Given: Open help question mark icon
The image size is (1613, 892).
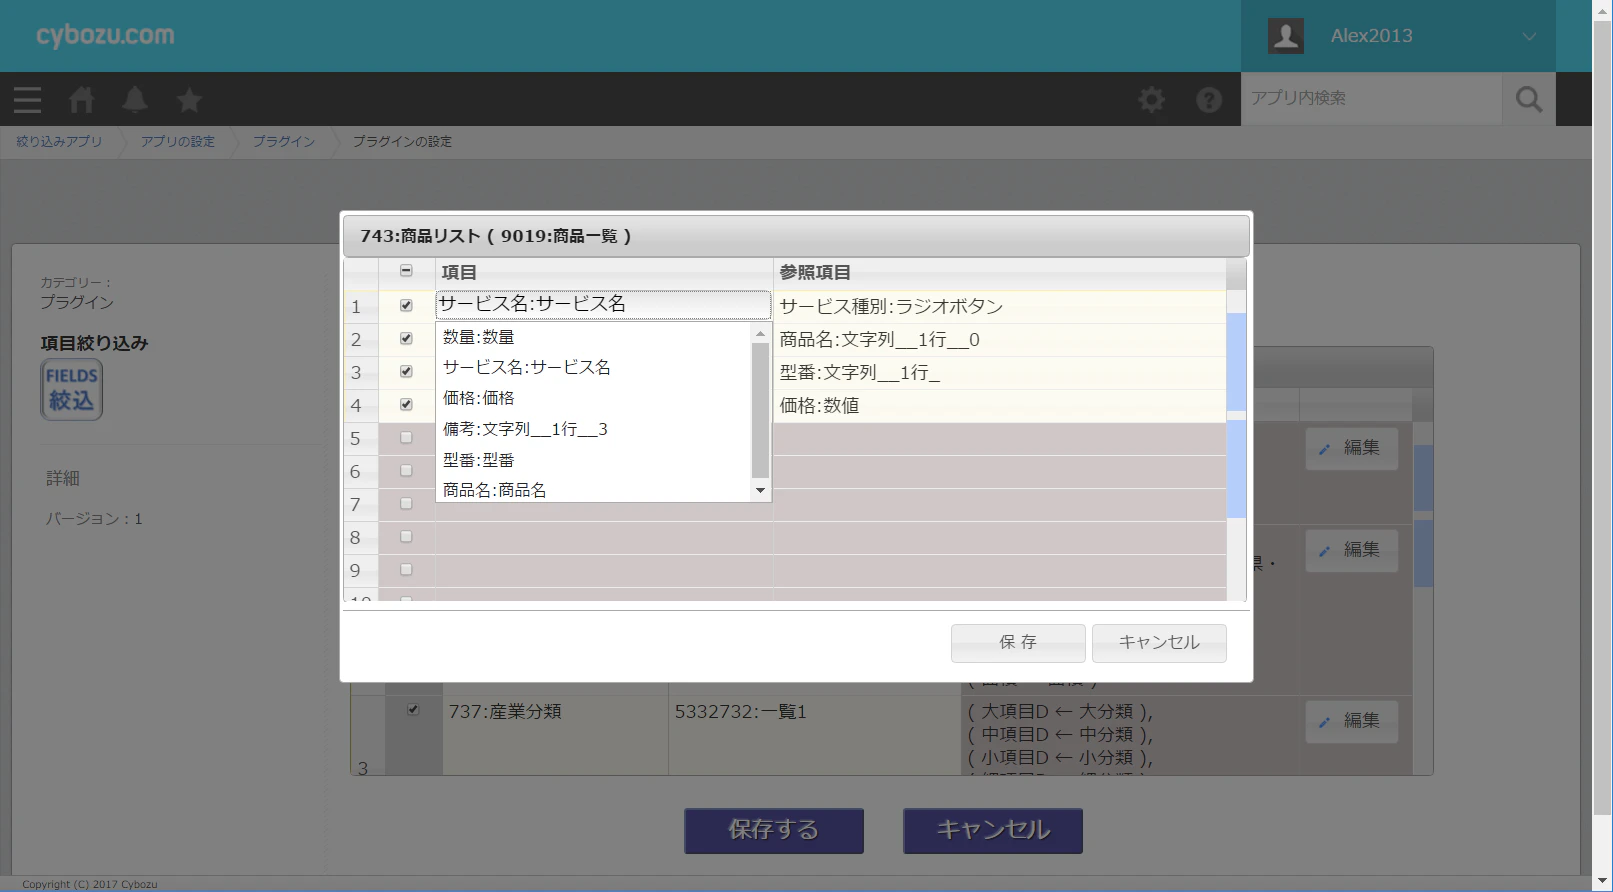Looking at the screenshot, I should (1209, 100).
